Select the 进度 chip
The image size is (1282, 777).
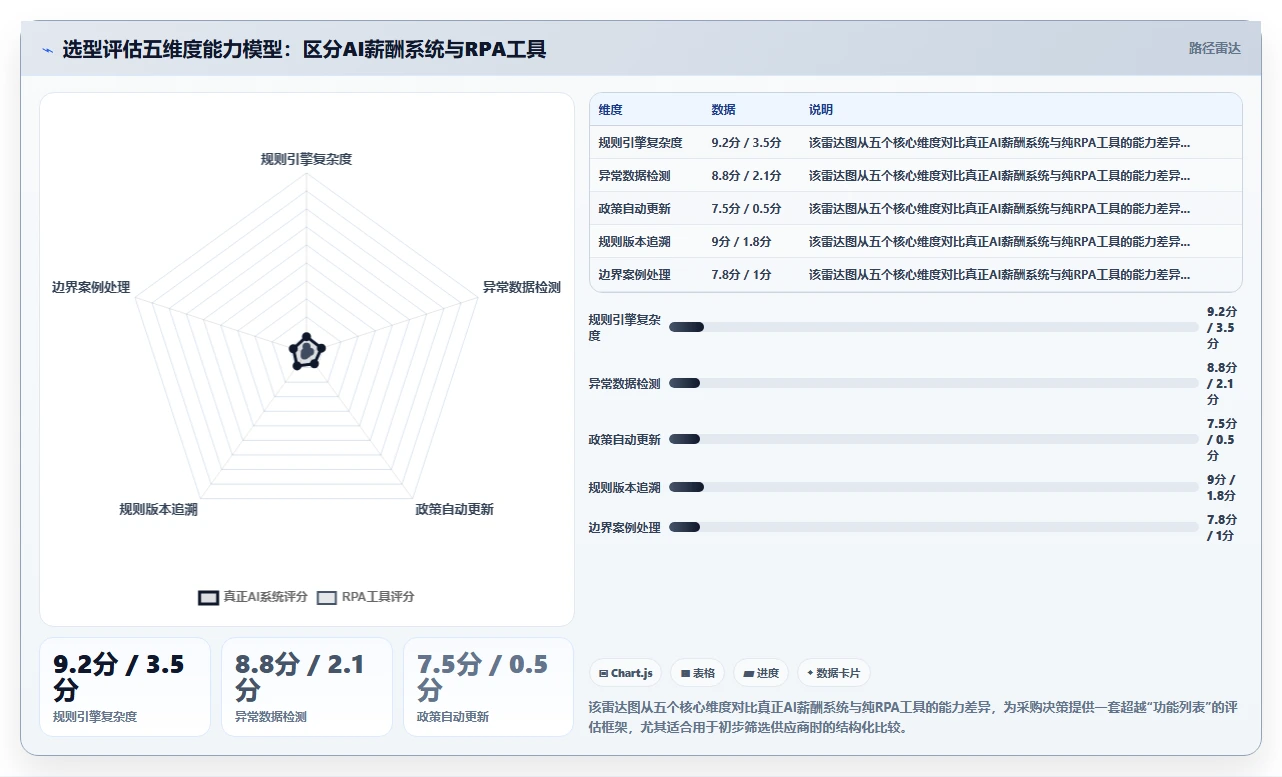tap(761, 673)
